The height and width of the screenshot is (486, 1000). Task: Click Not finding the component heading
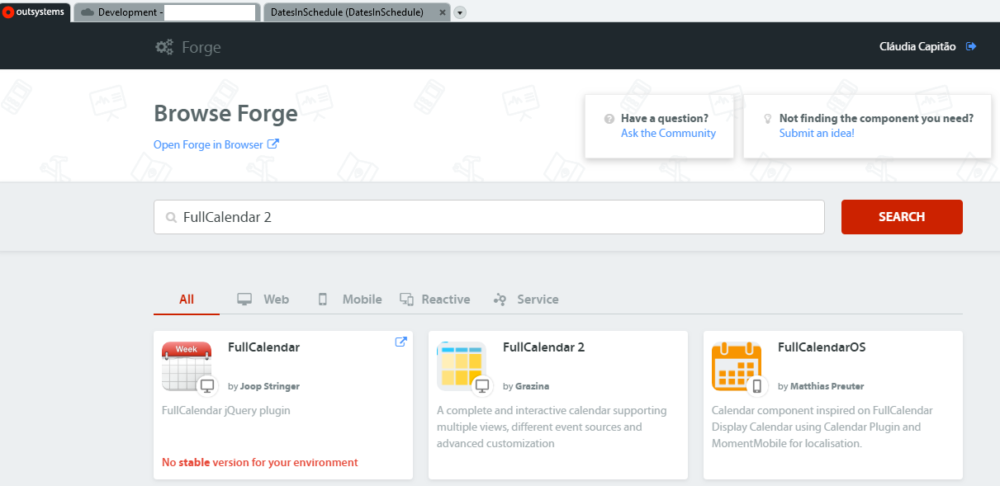click(876, 119)
